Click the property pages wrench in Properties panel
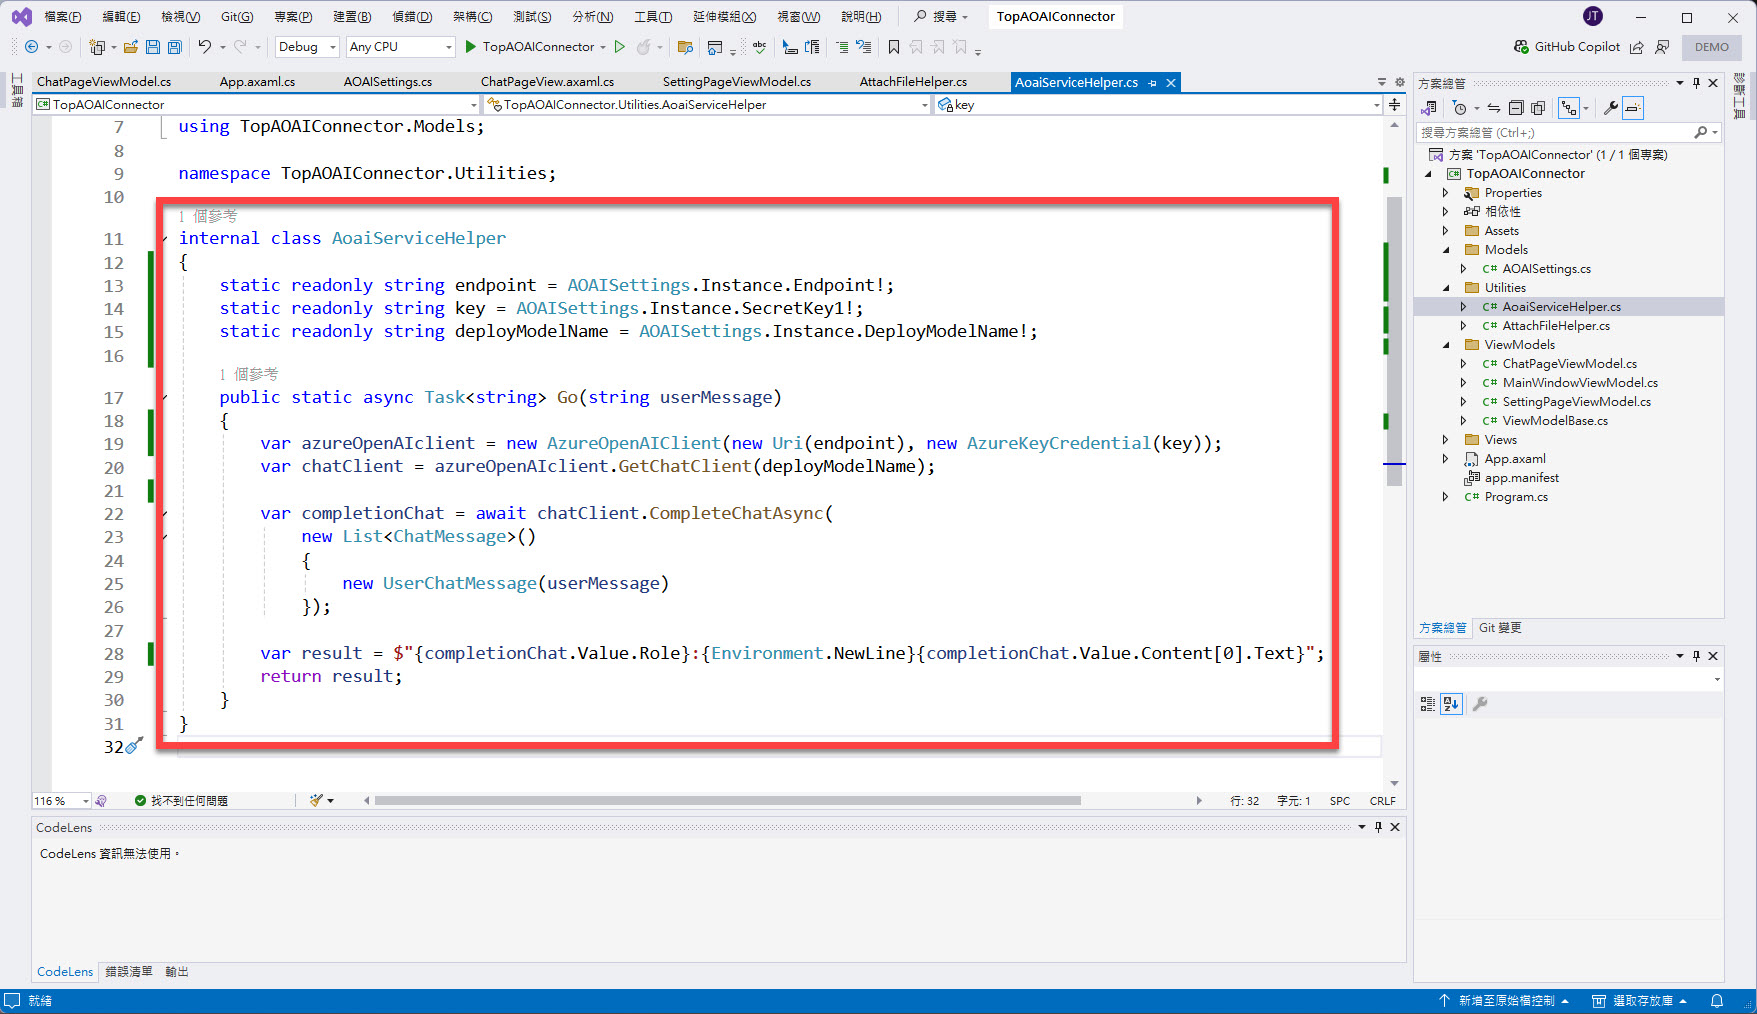 (x=1480, y=704)
